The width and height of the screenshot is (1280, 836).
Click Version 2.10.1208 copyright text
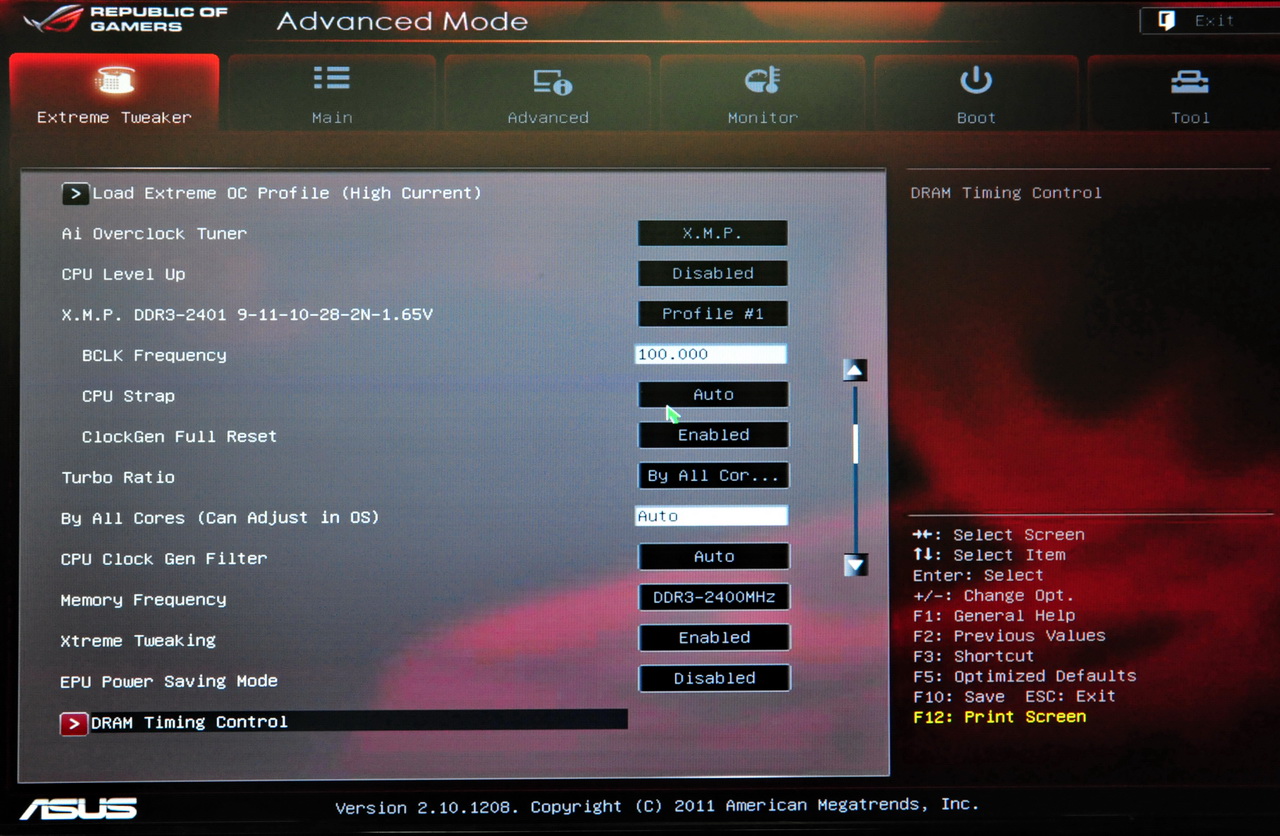656,806
